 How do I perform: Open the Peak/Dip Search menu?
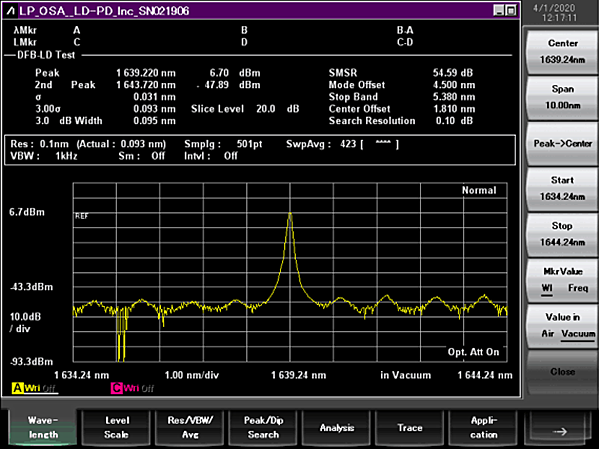(263, 427)
